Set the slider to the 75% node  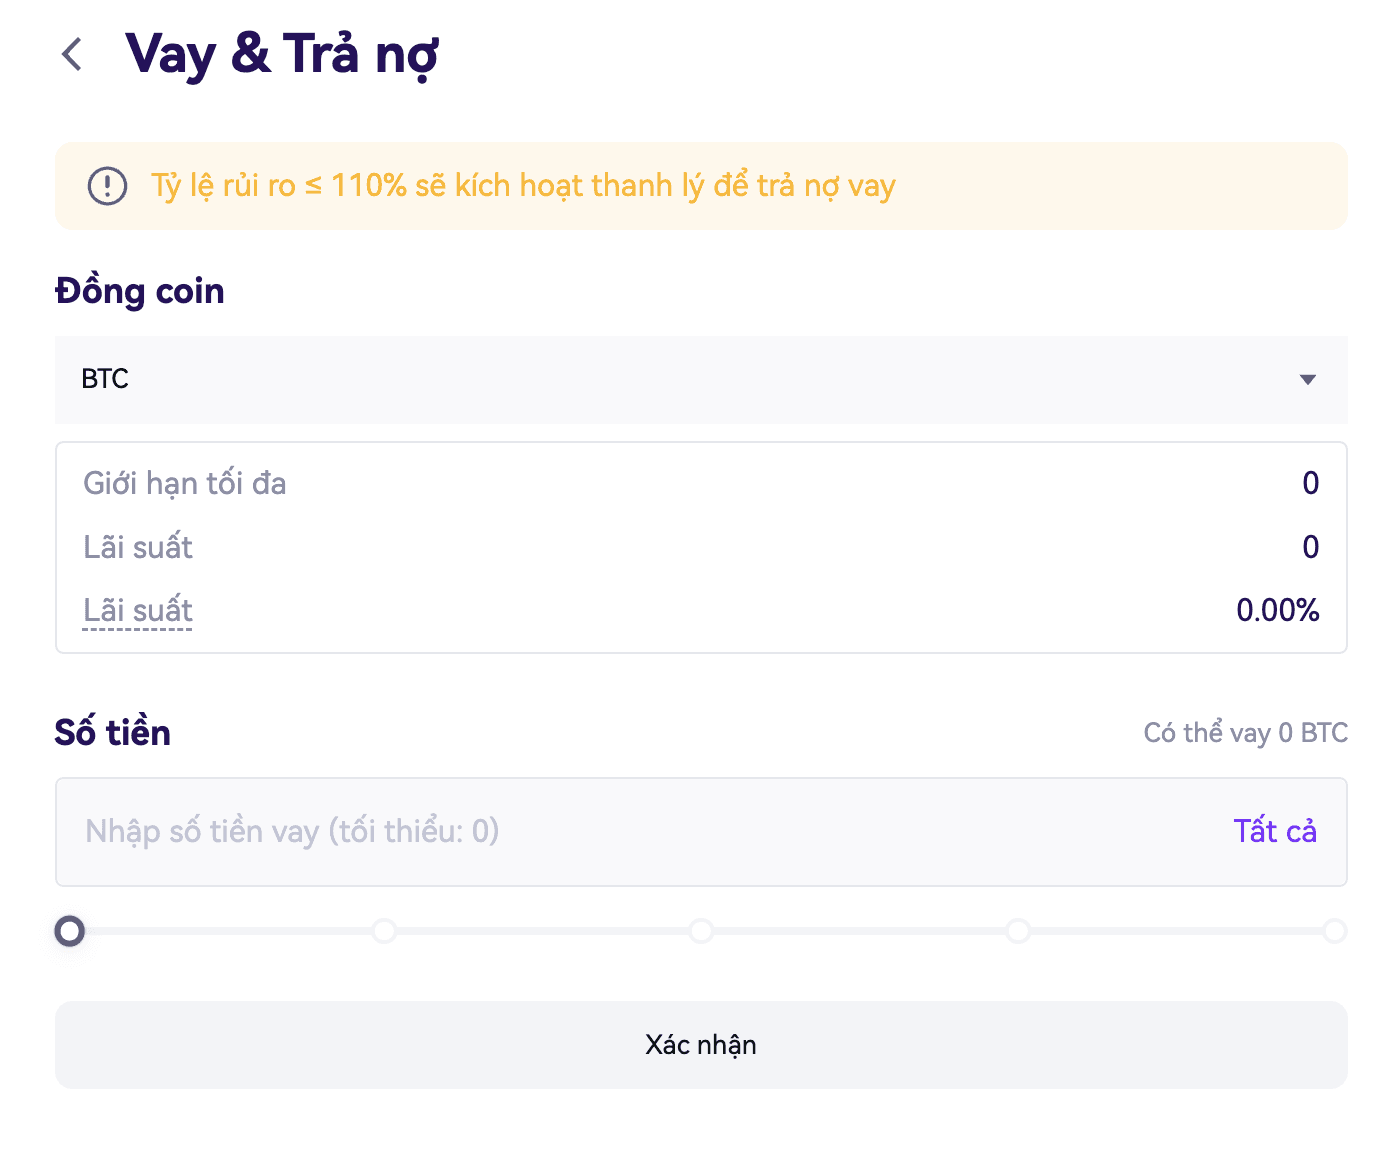coord(1018,932)
